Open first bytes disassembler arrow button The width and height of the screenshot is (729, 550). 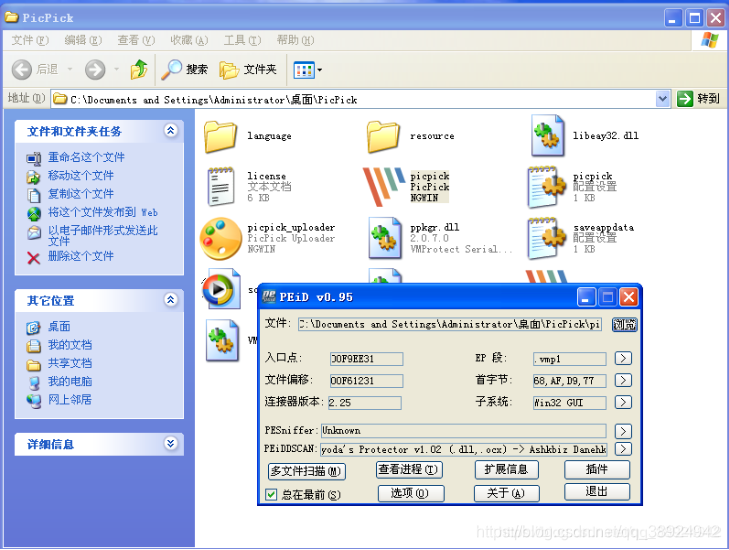point(623,380)
